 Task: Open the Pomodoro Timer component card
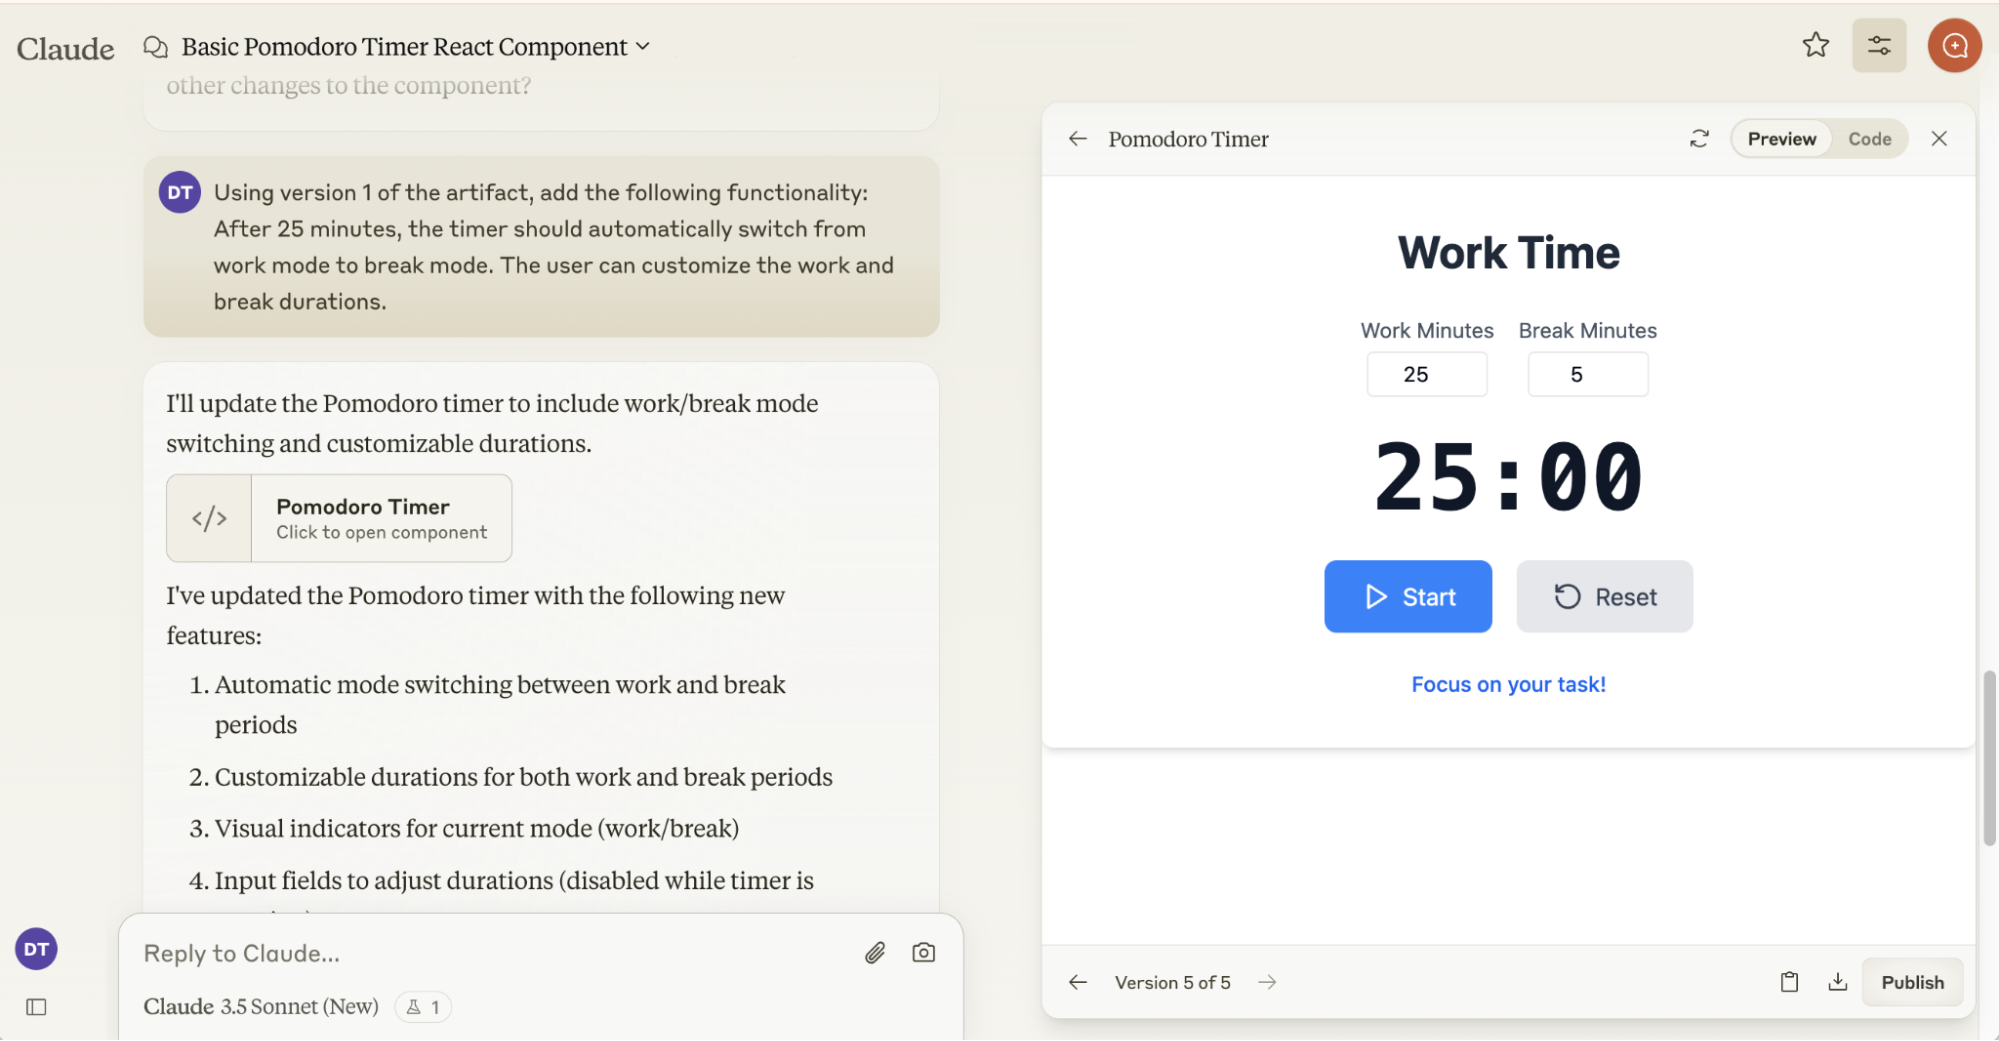(x=339, y=518)
